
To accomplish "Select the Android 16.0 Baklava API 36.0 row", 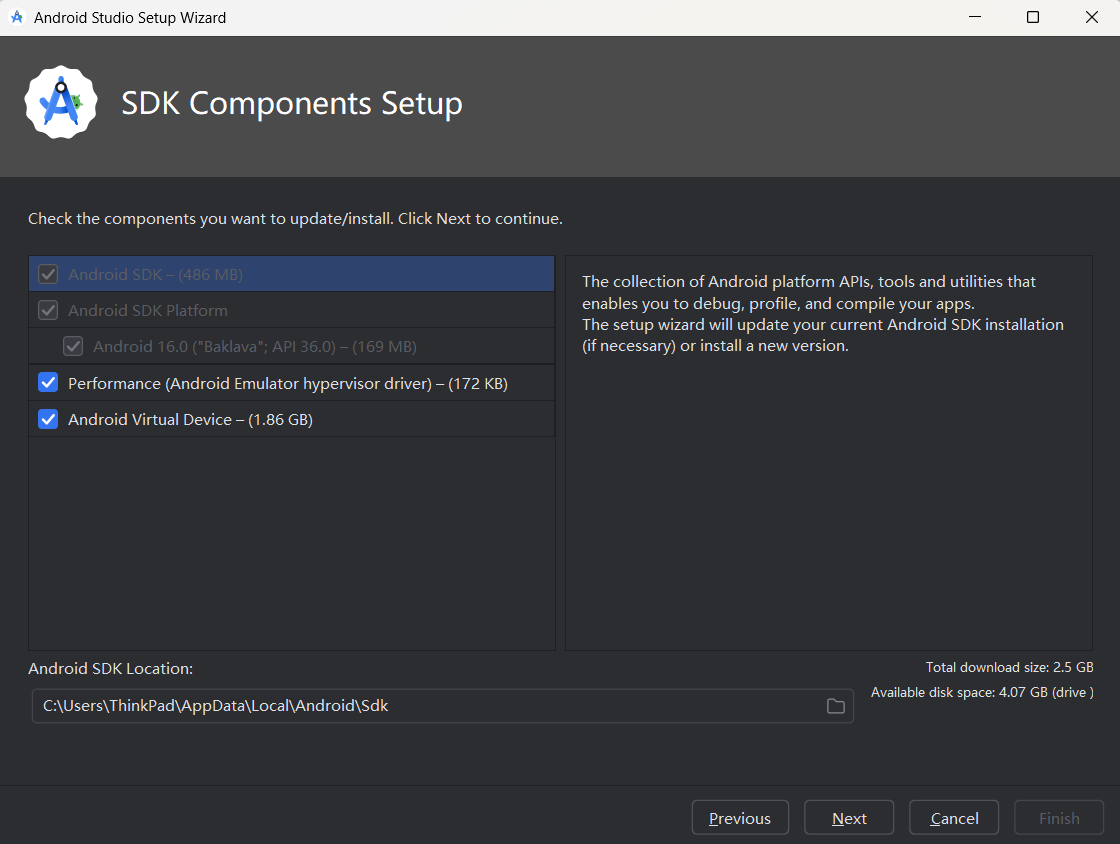I will [x=291, y=346].
